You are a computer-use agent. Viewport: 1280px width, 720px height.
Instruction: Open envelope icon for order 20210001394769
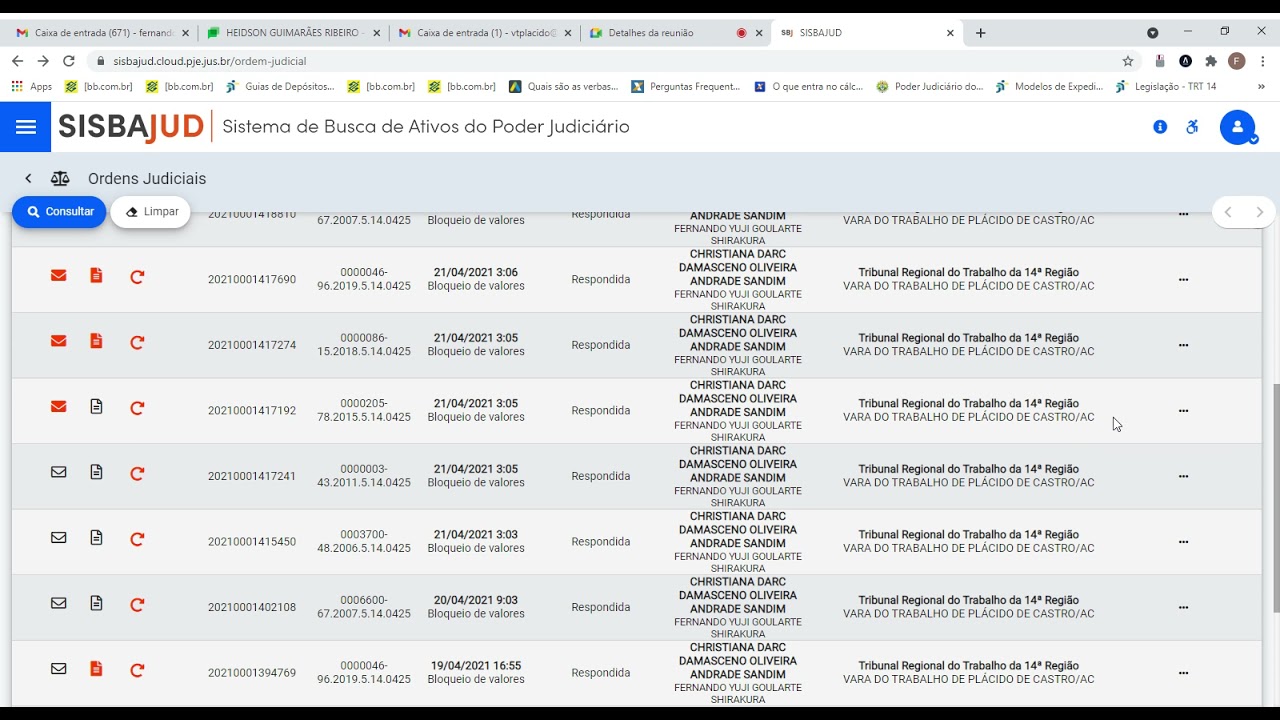[x=59, y=669]
